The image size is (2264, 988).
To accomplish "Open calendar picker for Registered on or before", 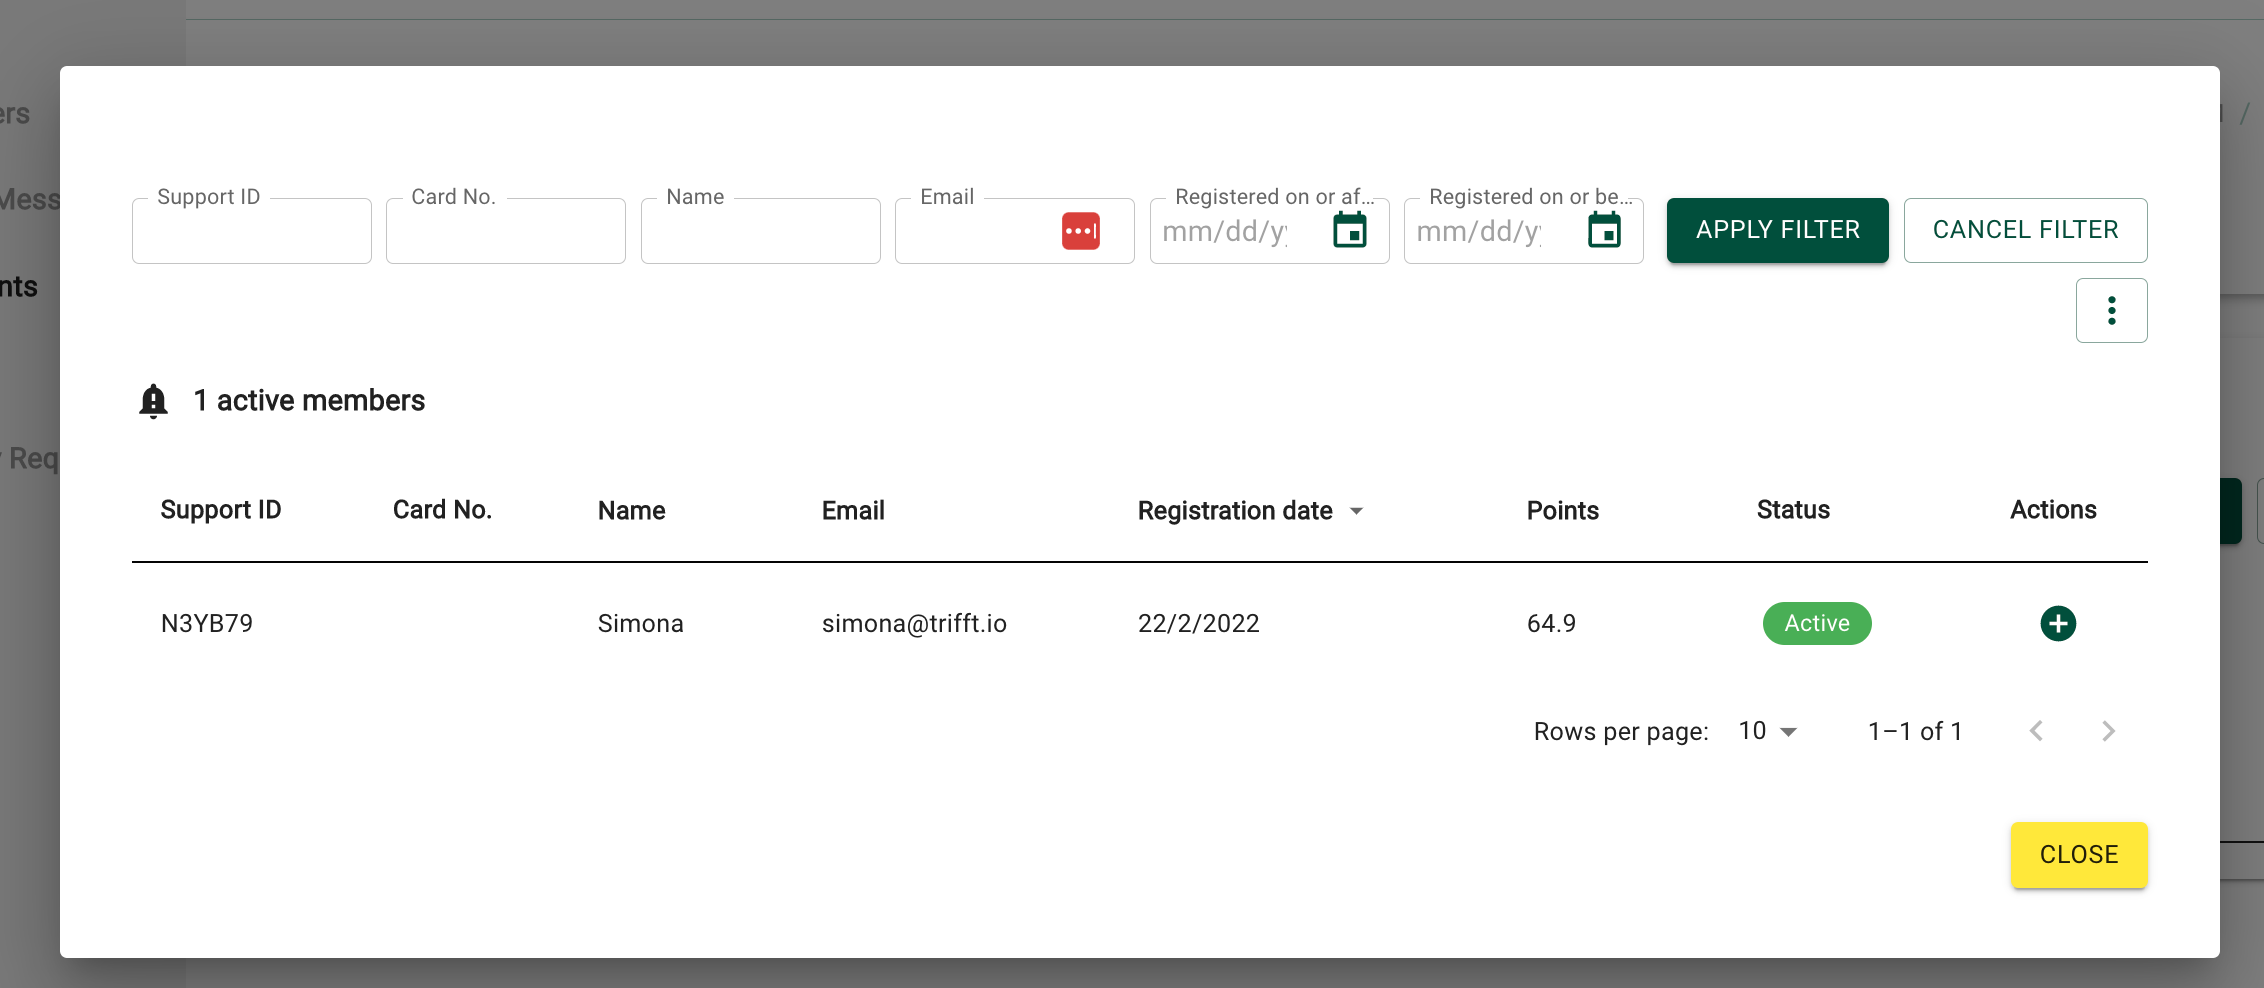I will pos(1604,230).
